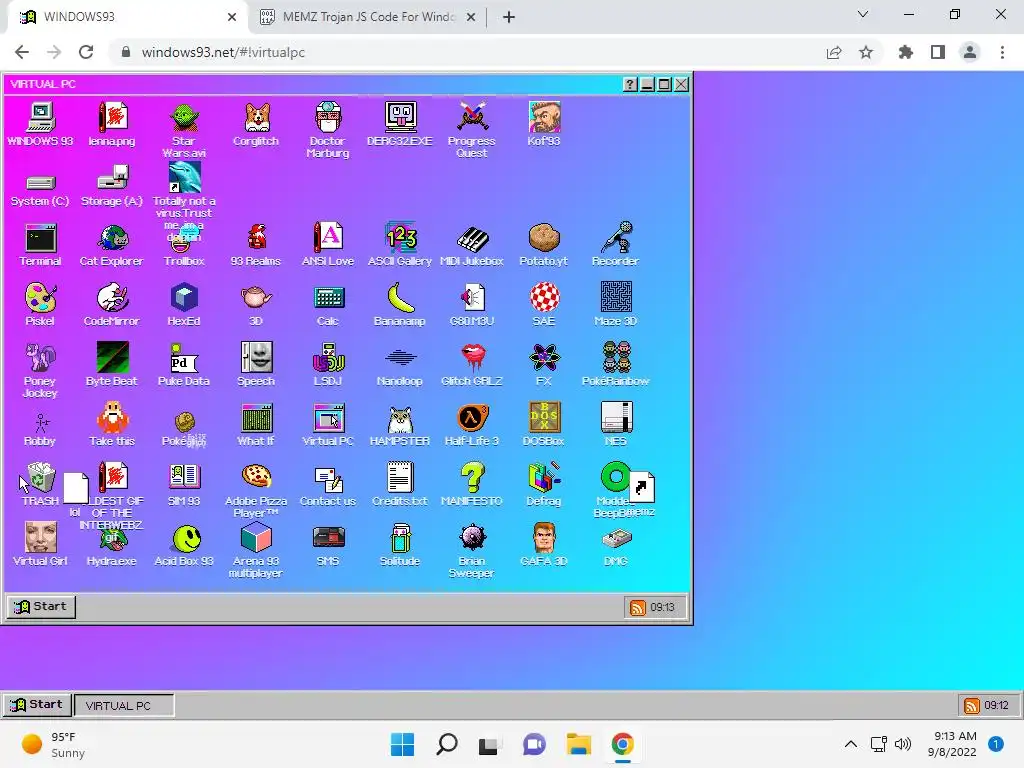This screenshot has width=1024, height=768.
Task: Launch the HAMPSTER icon
Action: pos(400,419)
